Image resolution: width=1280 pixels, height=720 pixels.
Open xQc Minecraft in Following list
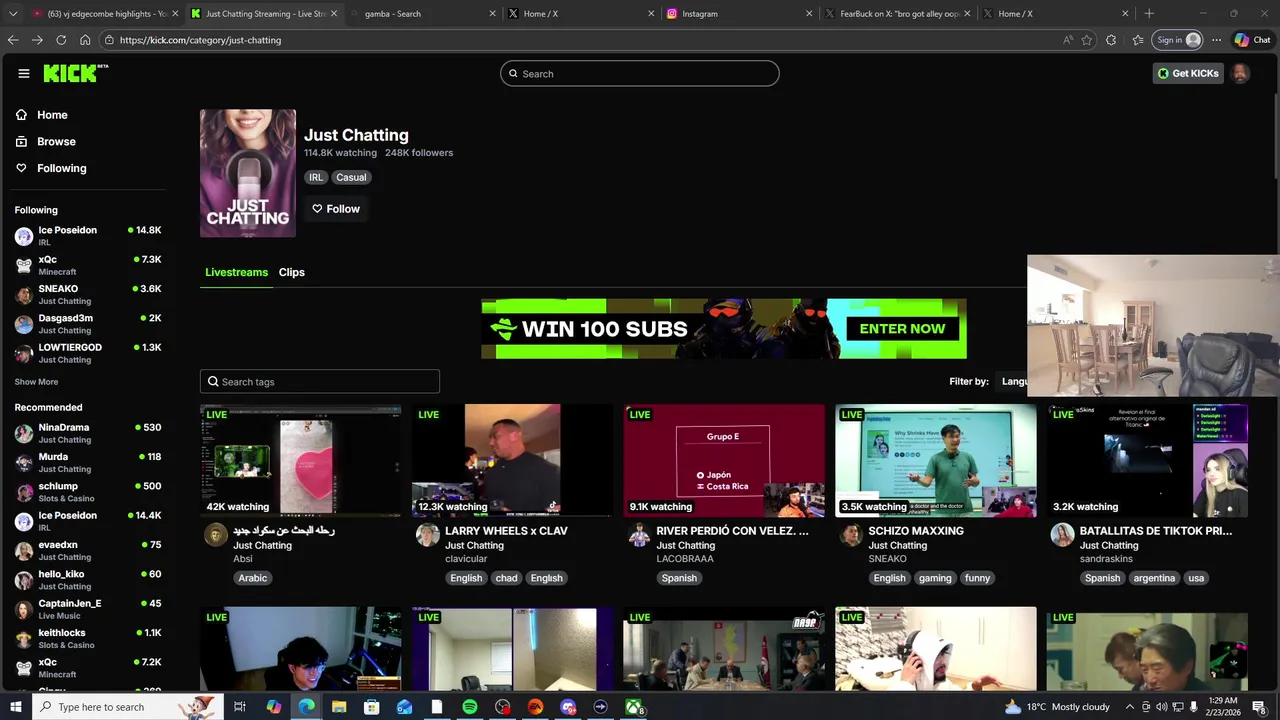[x=88, y=265]
